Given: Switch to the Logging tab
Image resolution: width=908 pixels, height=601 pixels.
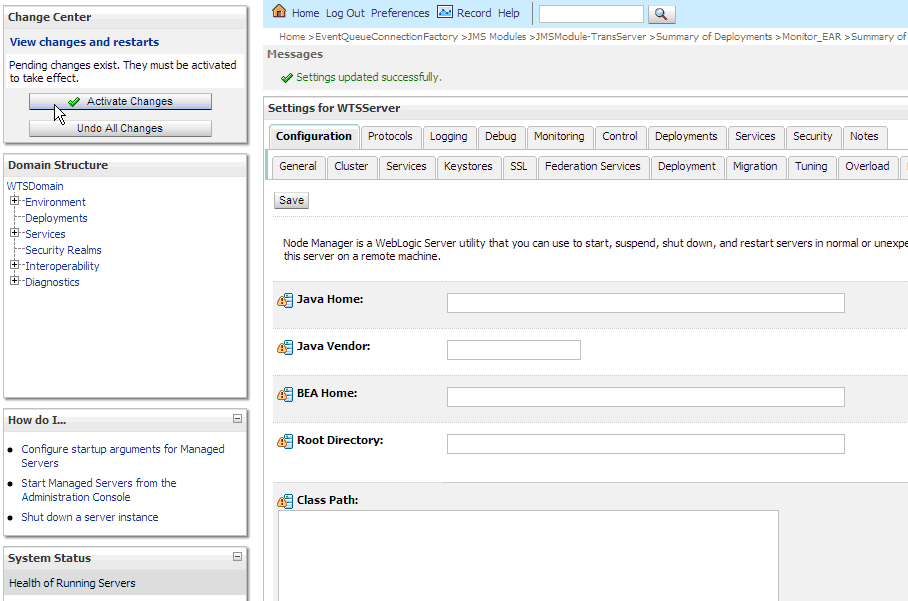Looking at the screenshot, I should click(x=449, y=137).
